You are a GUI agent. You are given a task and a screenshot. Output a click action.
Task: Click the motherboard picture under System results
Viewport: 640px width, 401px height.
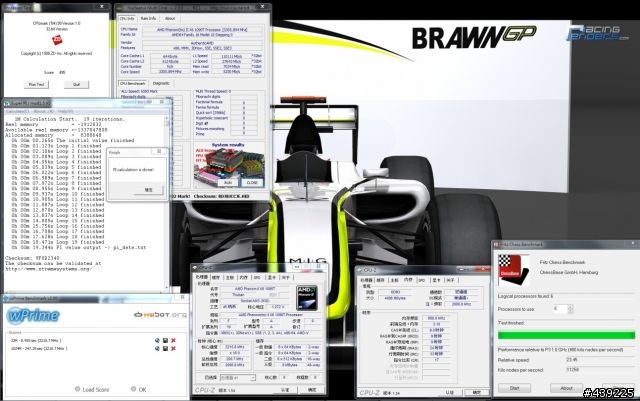click(x=229, y=168)
